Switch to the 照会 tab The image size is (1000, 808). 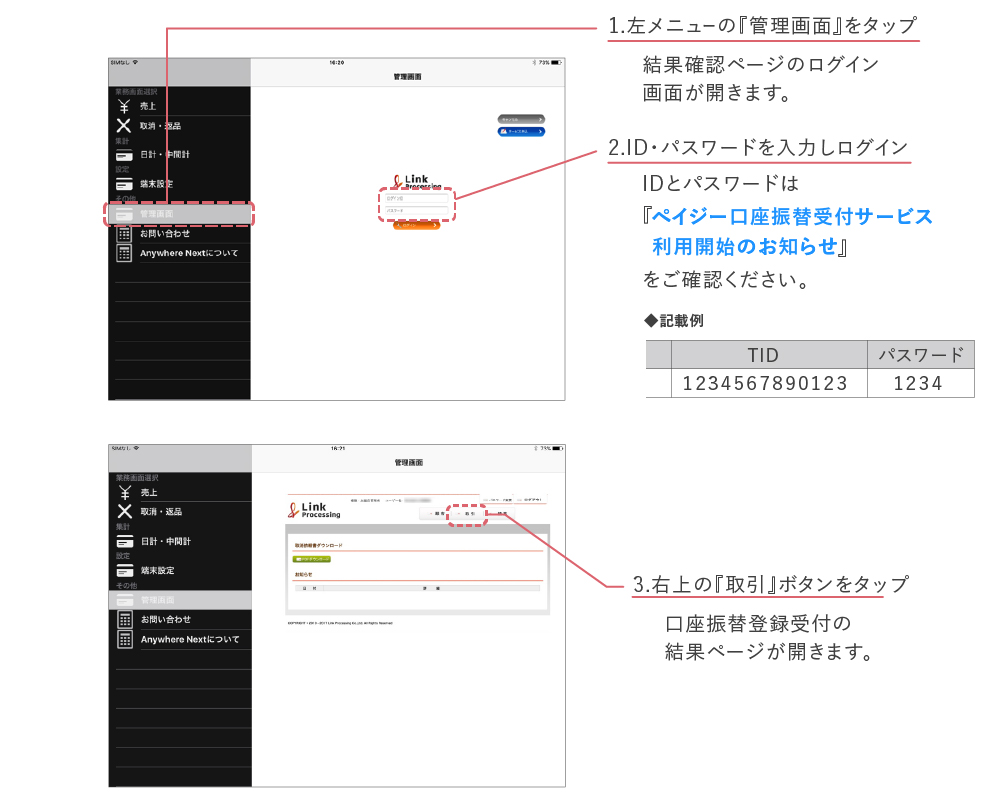tap(437, 512)
